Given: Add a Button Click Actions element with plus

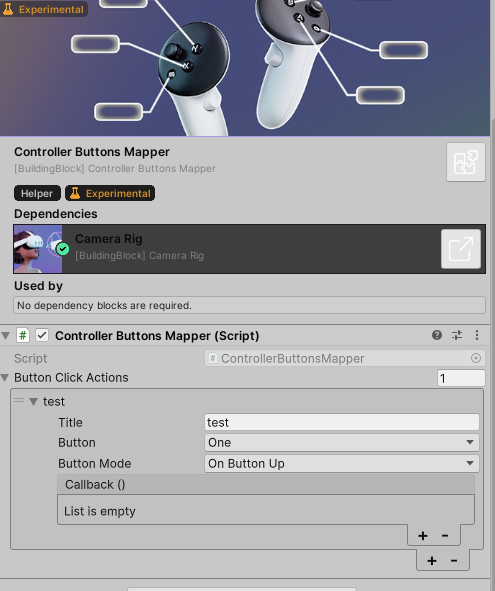Looking at the screenshot, I should pyautogui.click(x=432, y=561).
